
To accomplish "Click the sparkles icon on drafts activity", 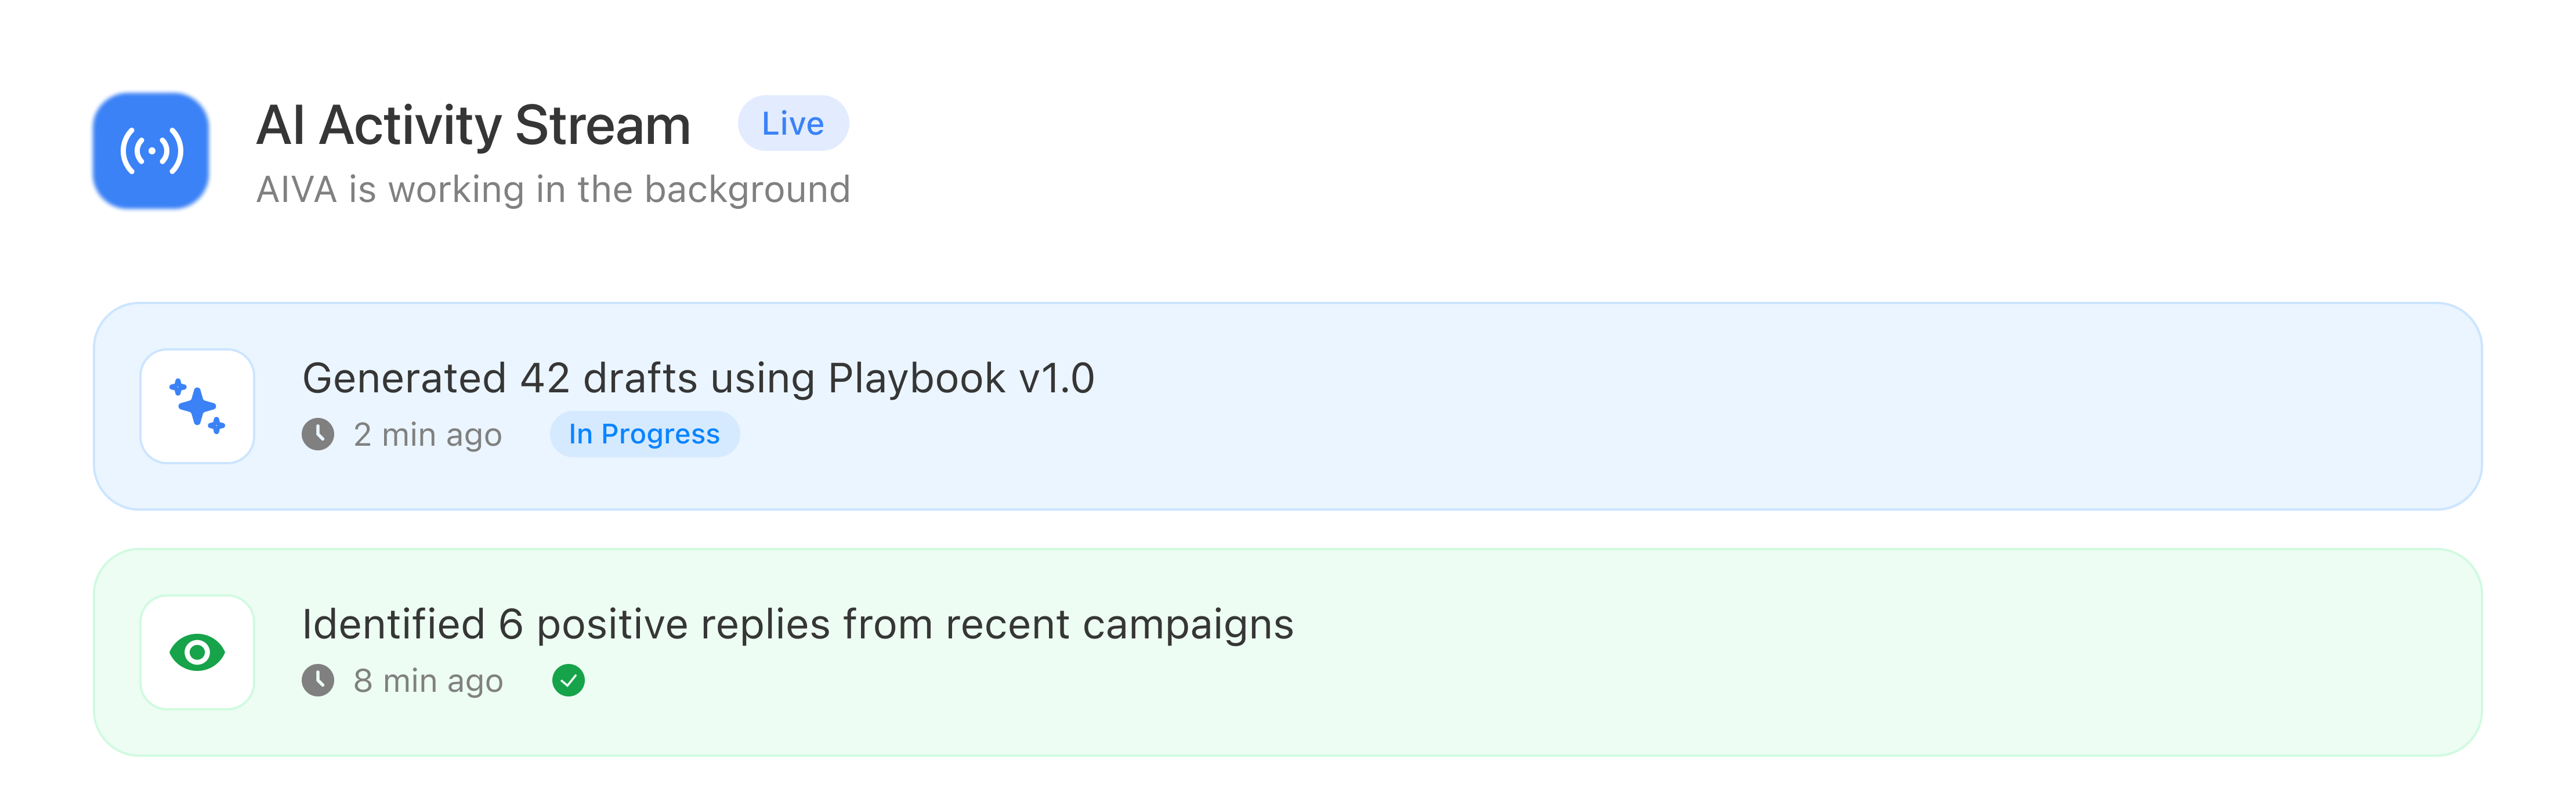I will 197,406.
